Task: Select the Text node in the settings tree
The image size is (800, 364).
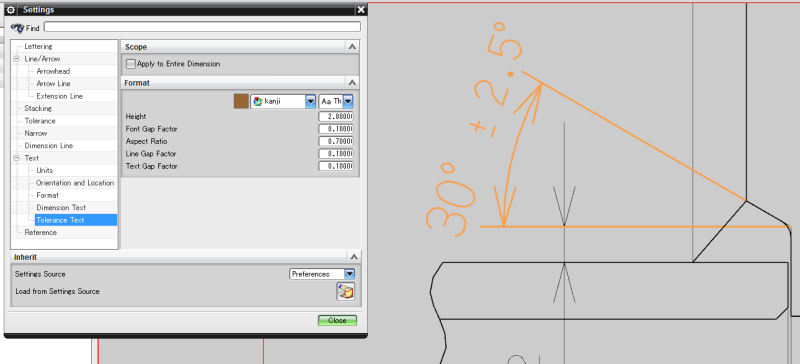Action: point(32,158)
